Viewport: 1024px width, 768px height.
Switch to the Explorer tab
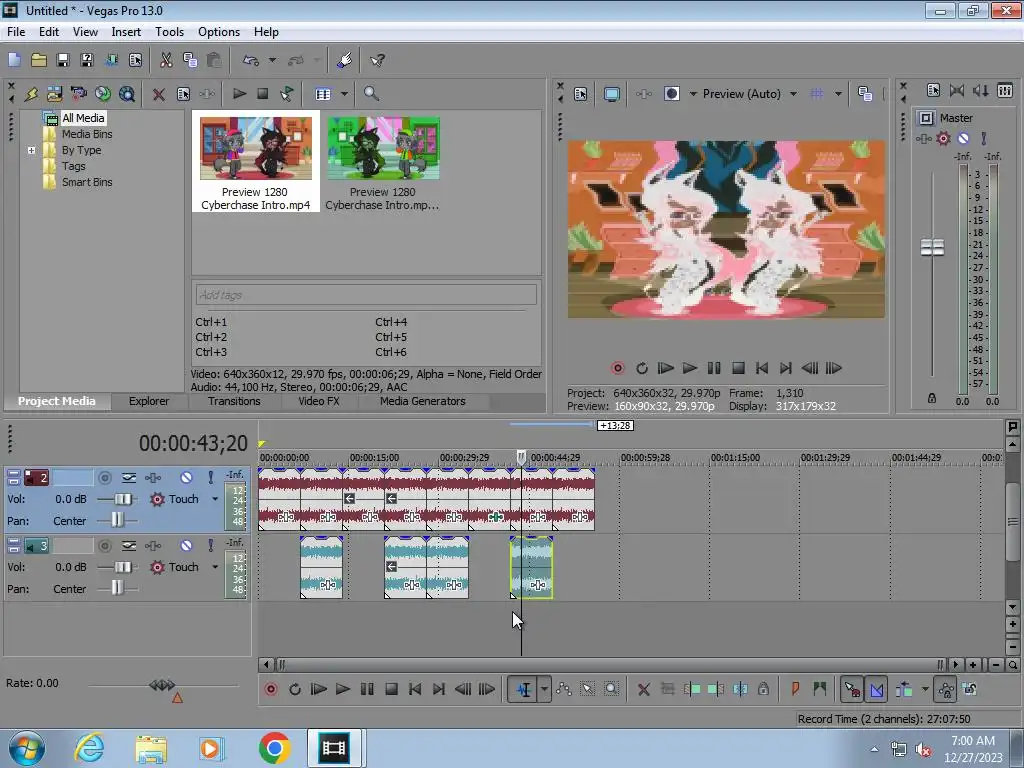(149, 401)
